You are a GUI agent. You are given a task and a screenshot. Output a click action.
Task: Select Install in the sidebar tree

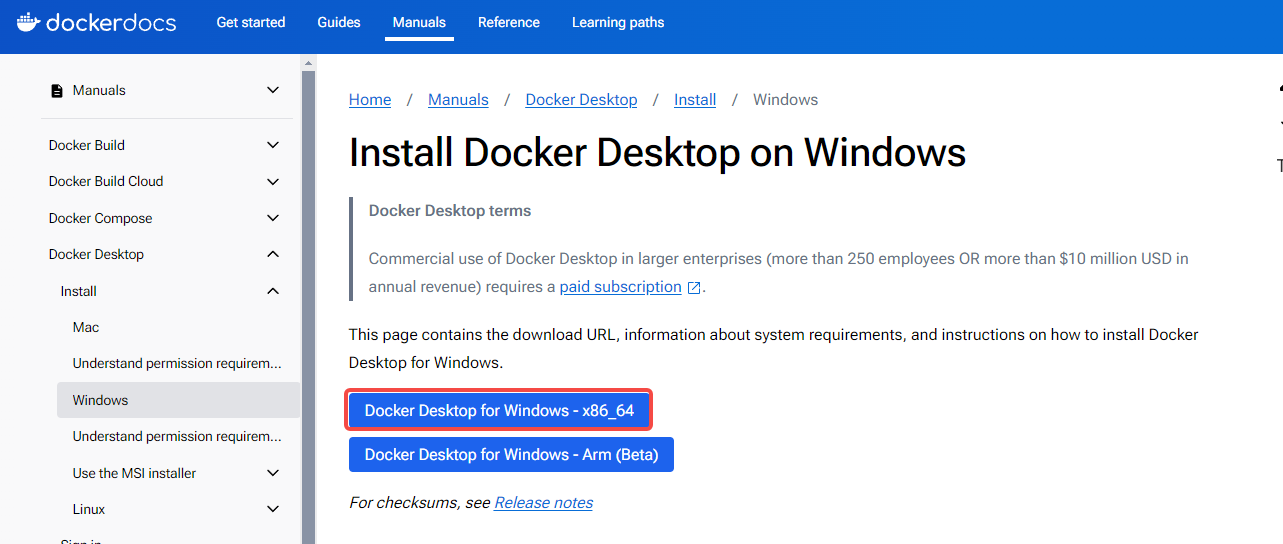pyautogui.click(x=79, y=291)
